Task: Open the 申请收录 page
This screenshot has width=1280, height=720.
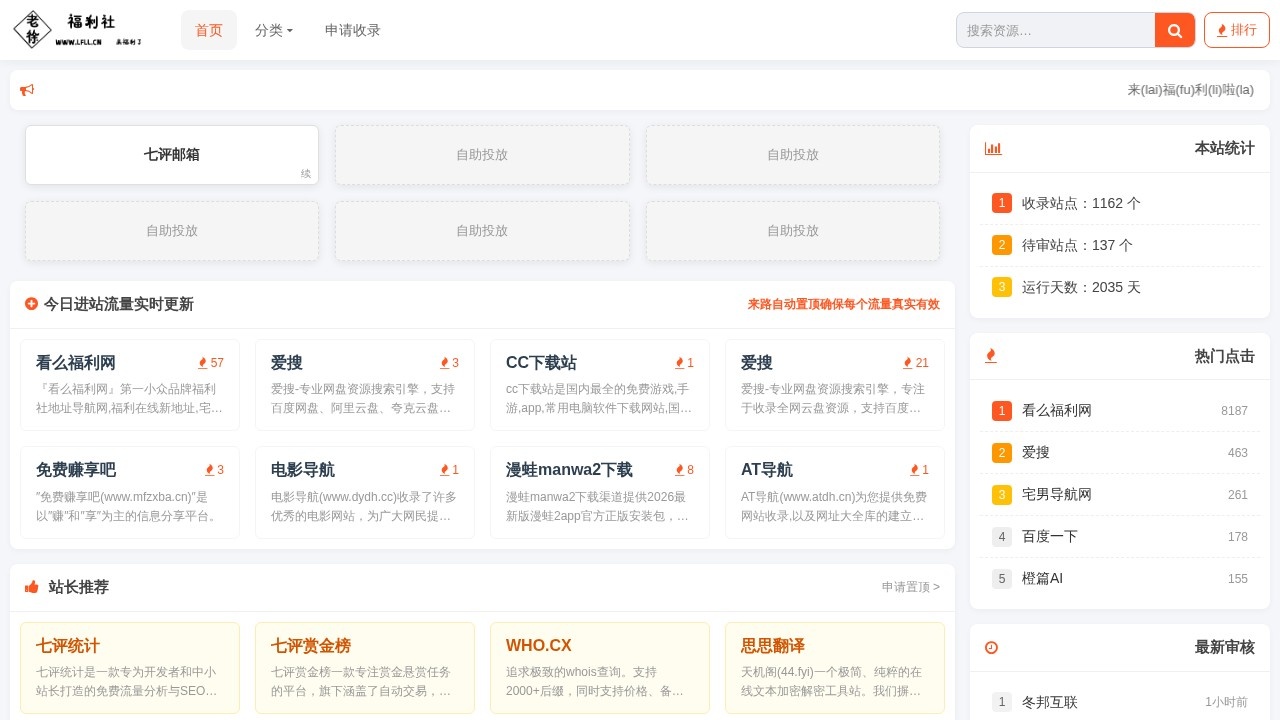Action: (353, 30)
